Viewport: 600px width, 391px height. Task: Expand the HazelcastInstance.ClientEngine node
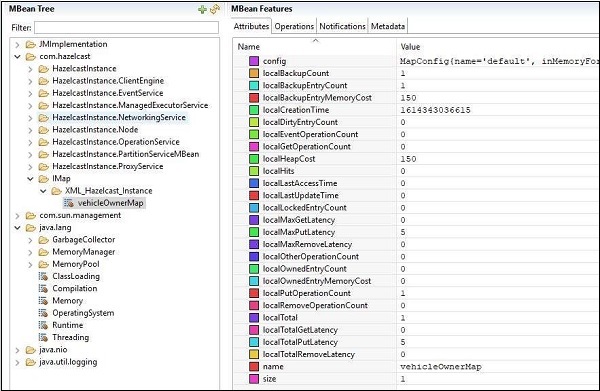pos(30,81)
